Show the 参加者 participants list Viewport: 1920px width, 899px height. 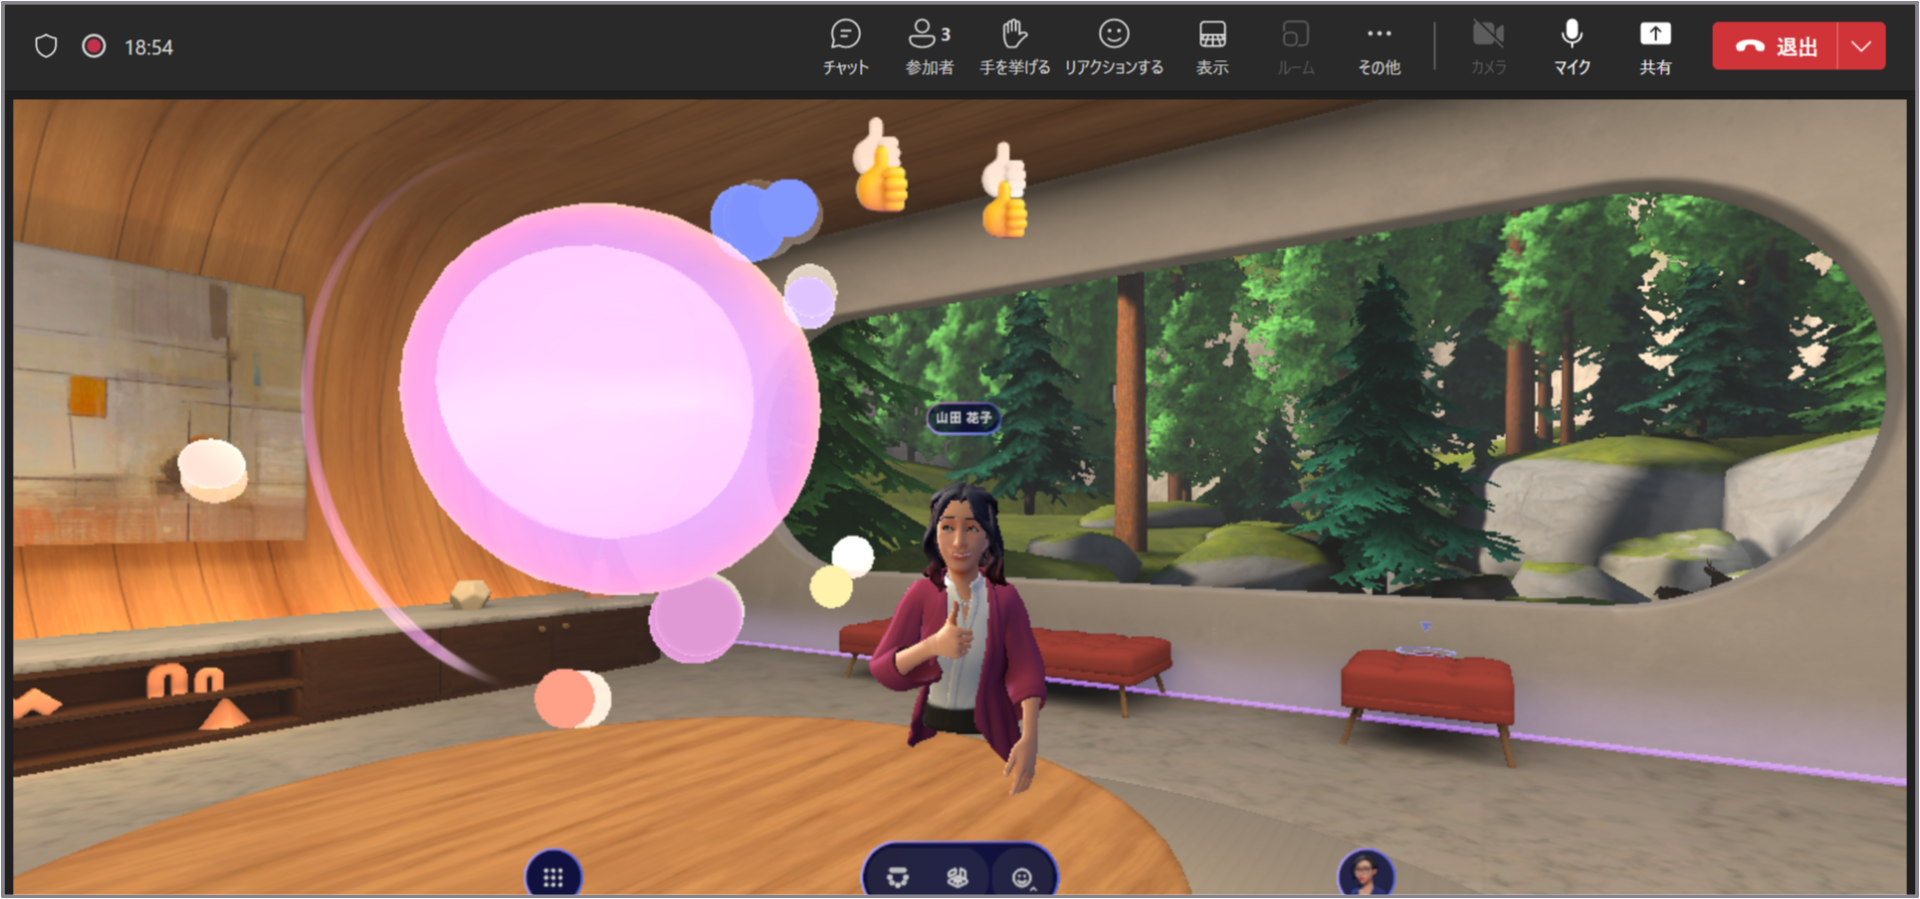(929, 47)
